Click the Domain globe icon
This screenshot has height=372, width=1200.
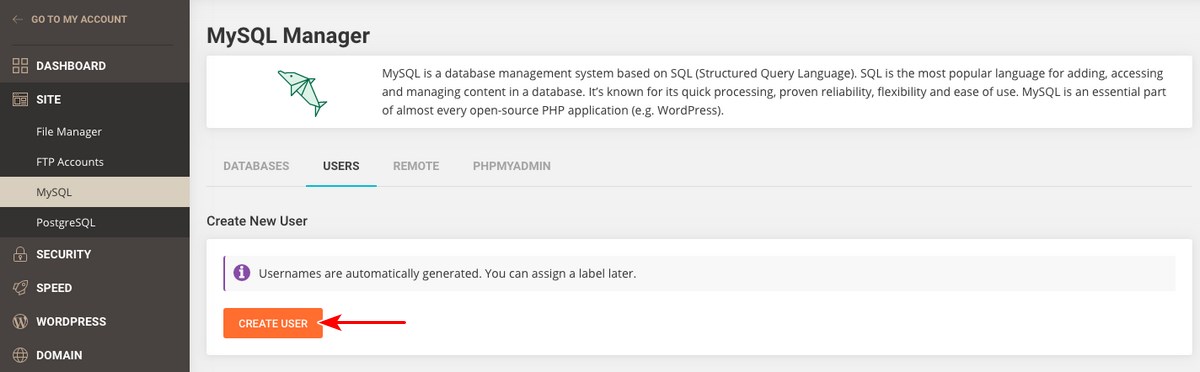19,355
